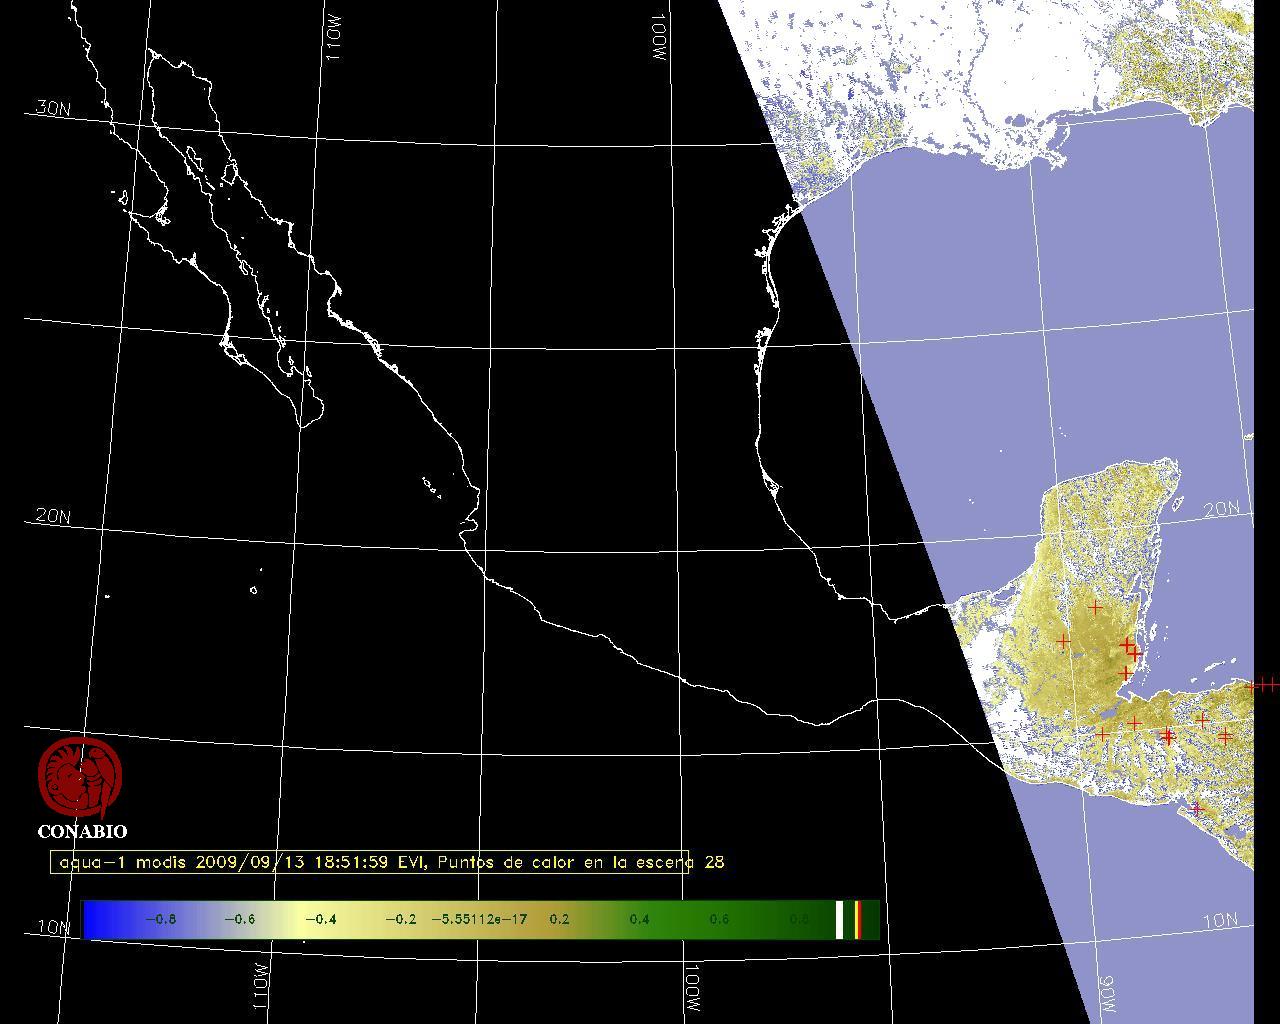Viewport: 1280px width, 1024px height.
Task: Pick the -0.4 pale yellow color bar value
Action: click(x=320, y=920)
